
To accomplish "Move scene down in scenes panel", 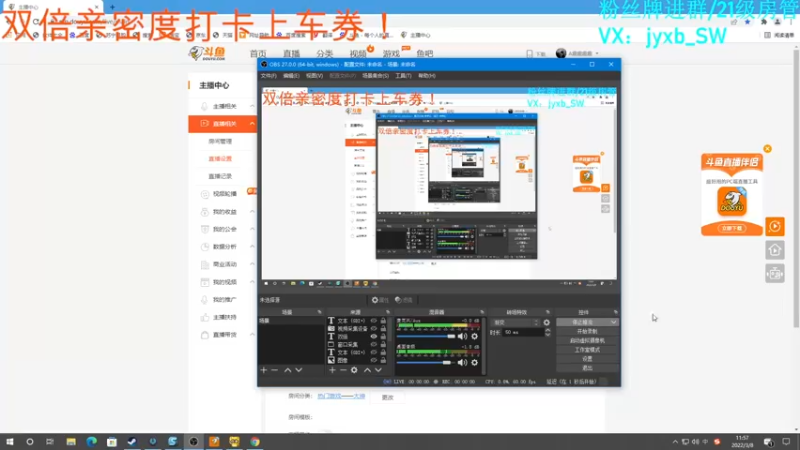I will point(299,370).
